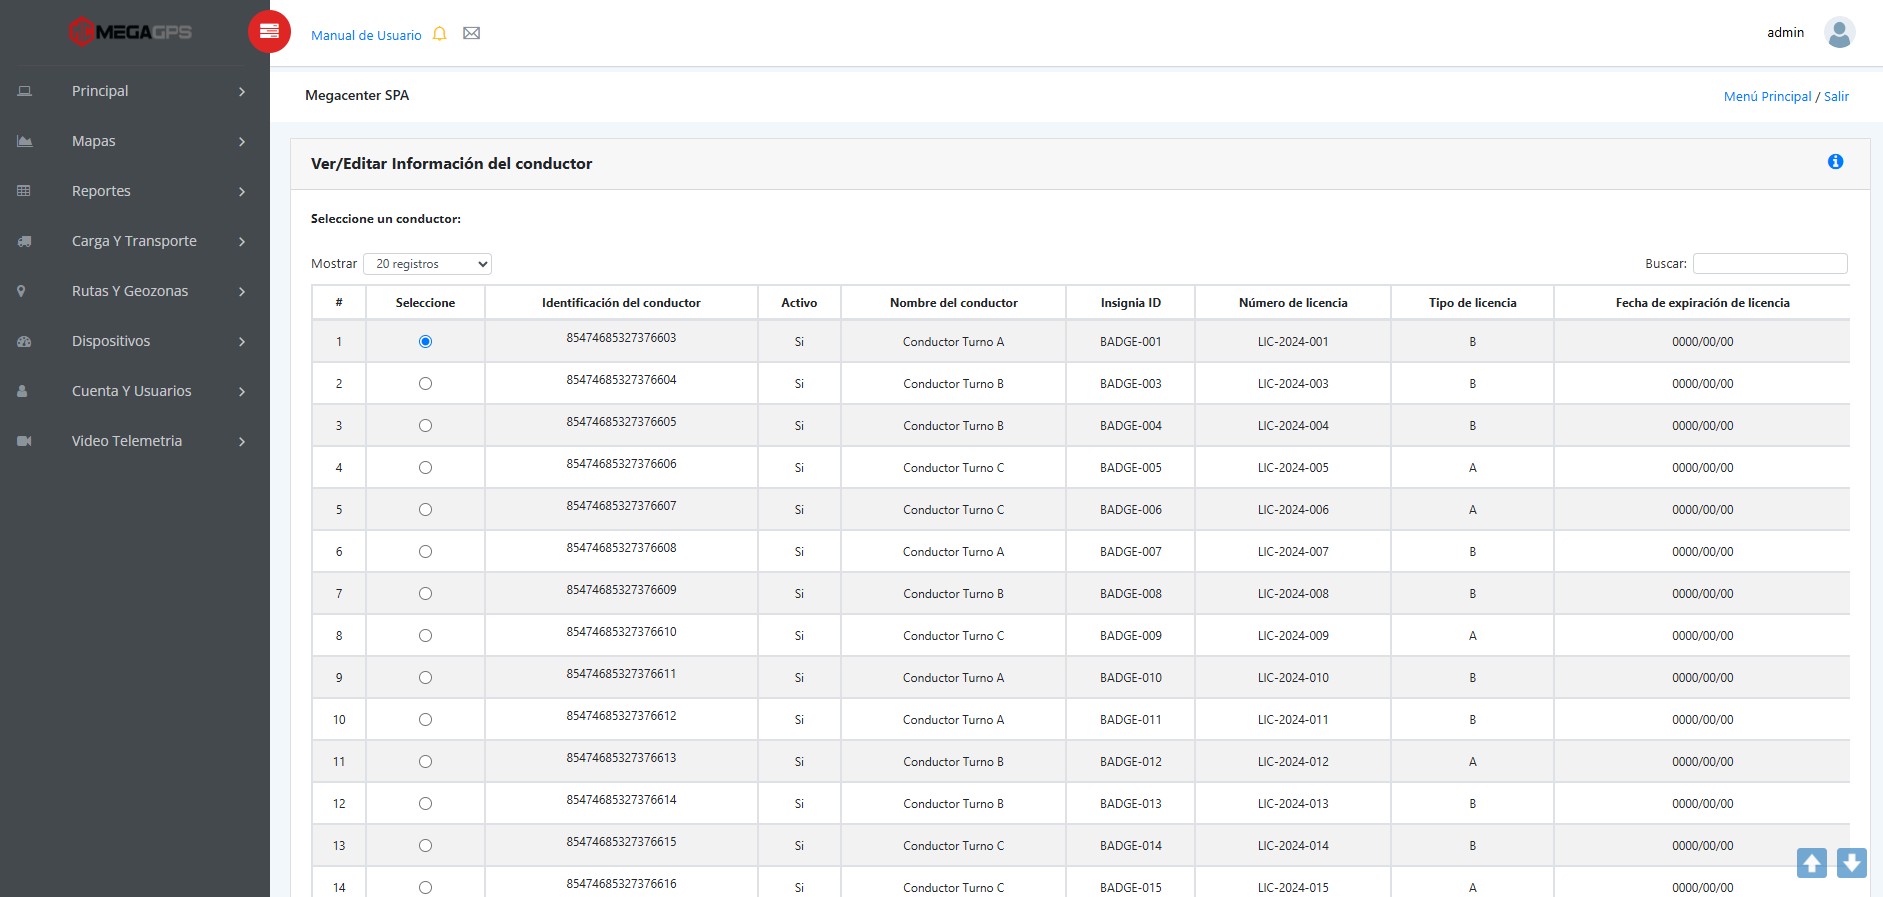This screenshot has height=897, width=1883.
Task: Click the scroll down arrow button
Action: click(x=1852, y=863)
